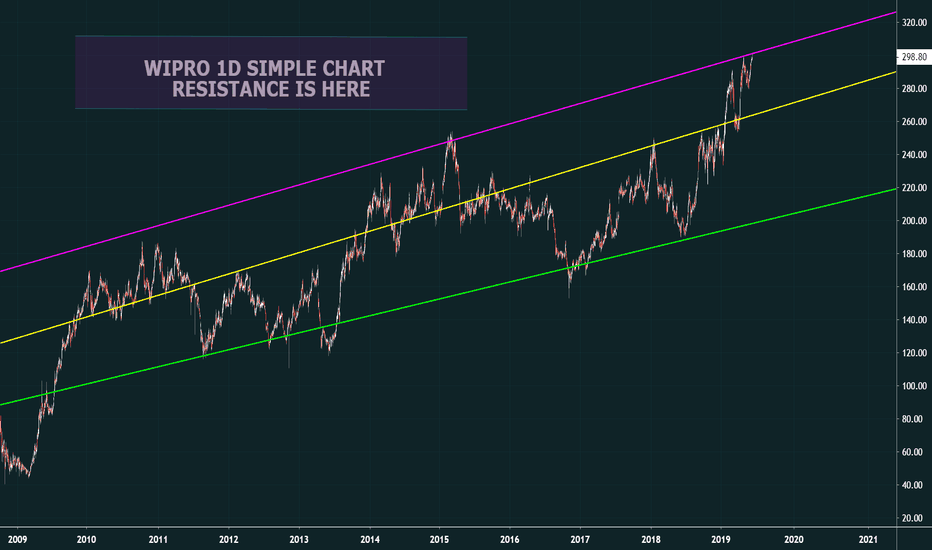Click the 2018 label on time axis
The image size is (932, 550).
click(651, 540)
